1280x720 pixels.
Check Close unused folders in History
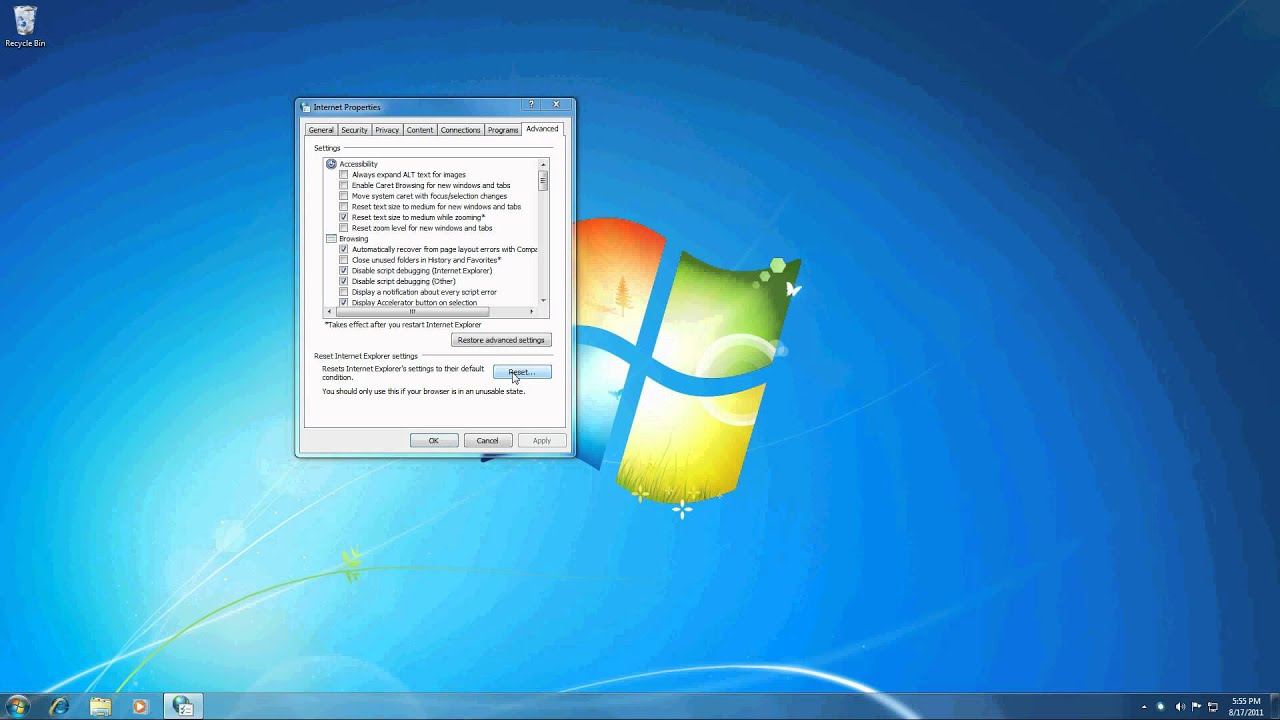point(344,260)
